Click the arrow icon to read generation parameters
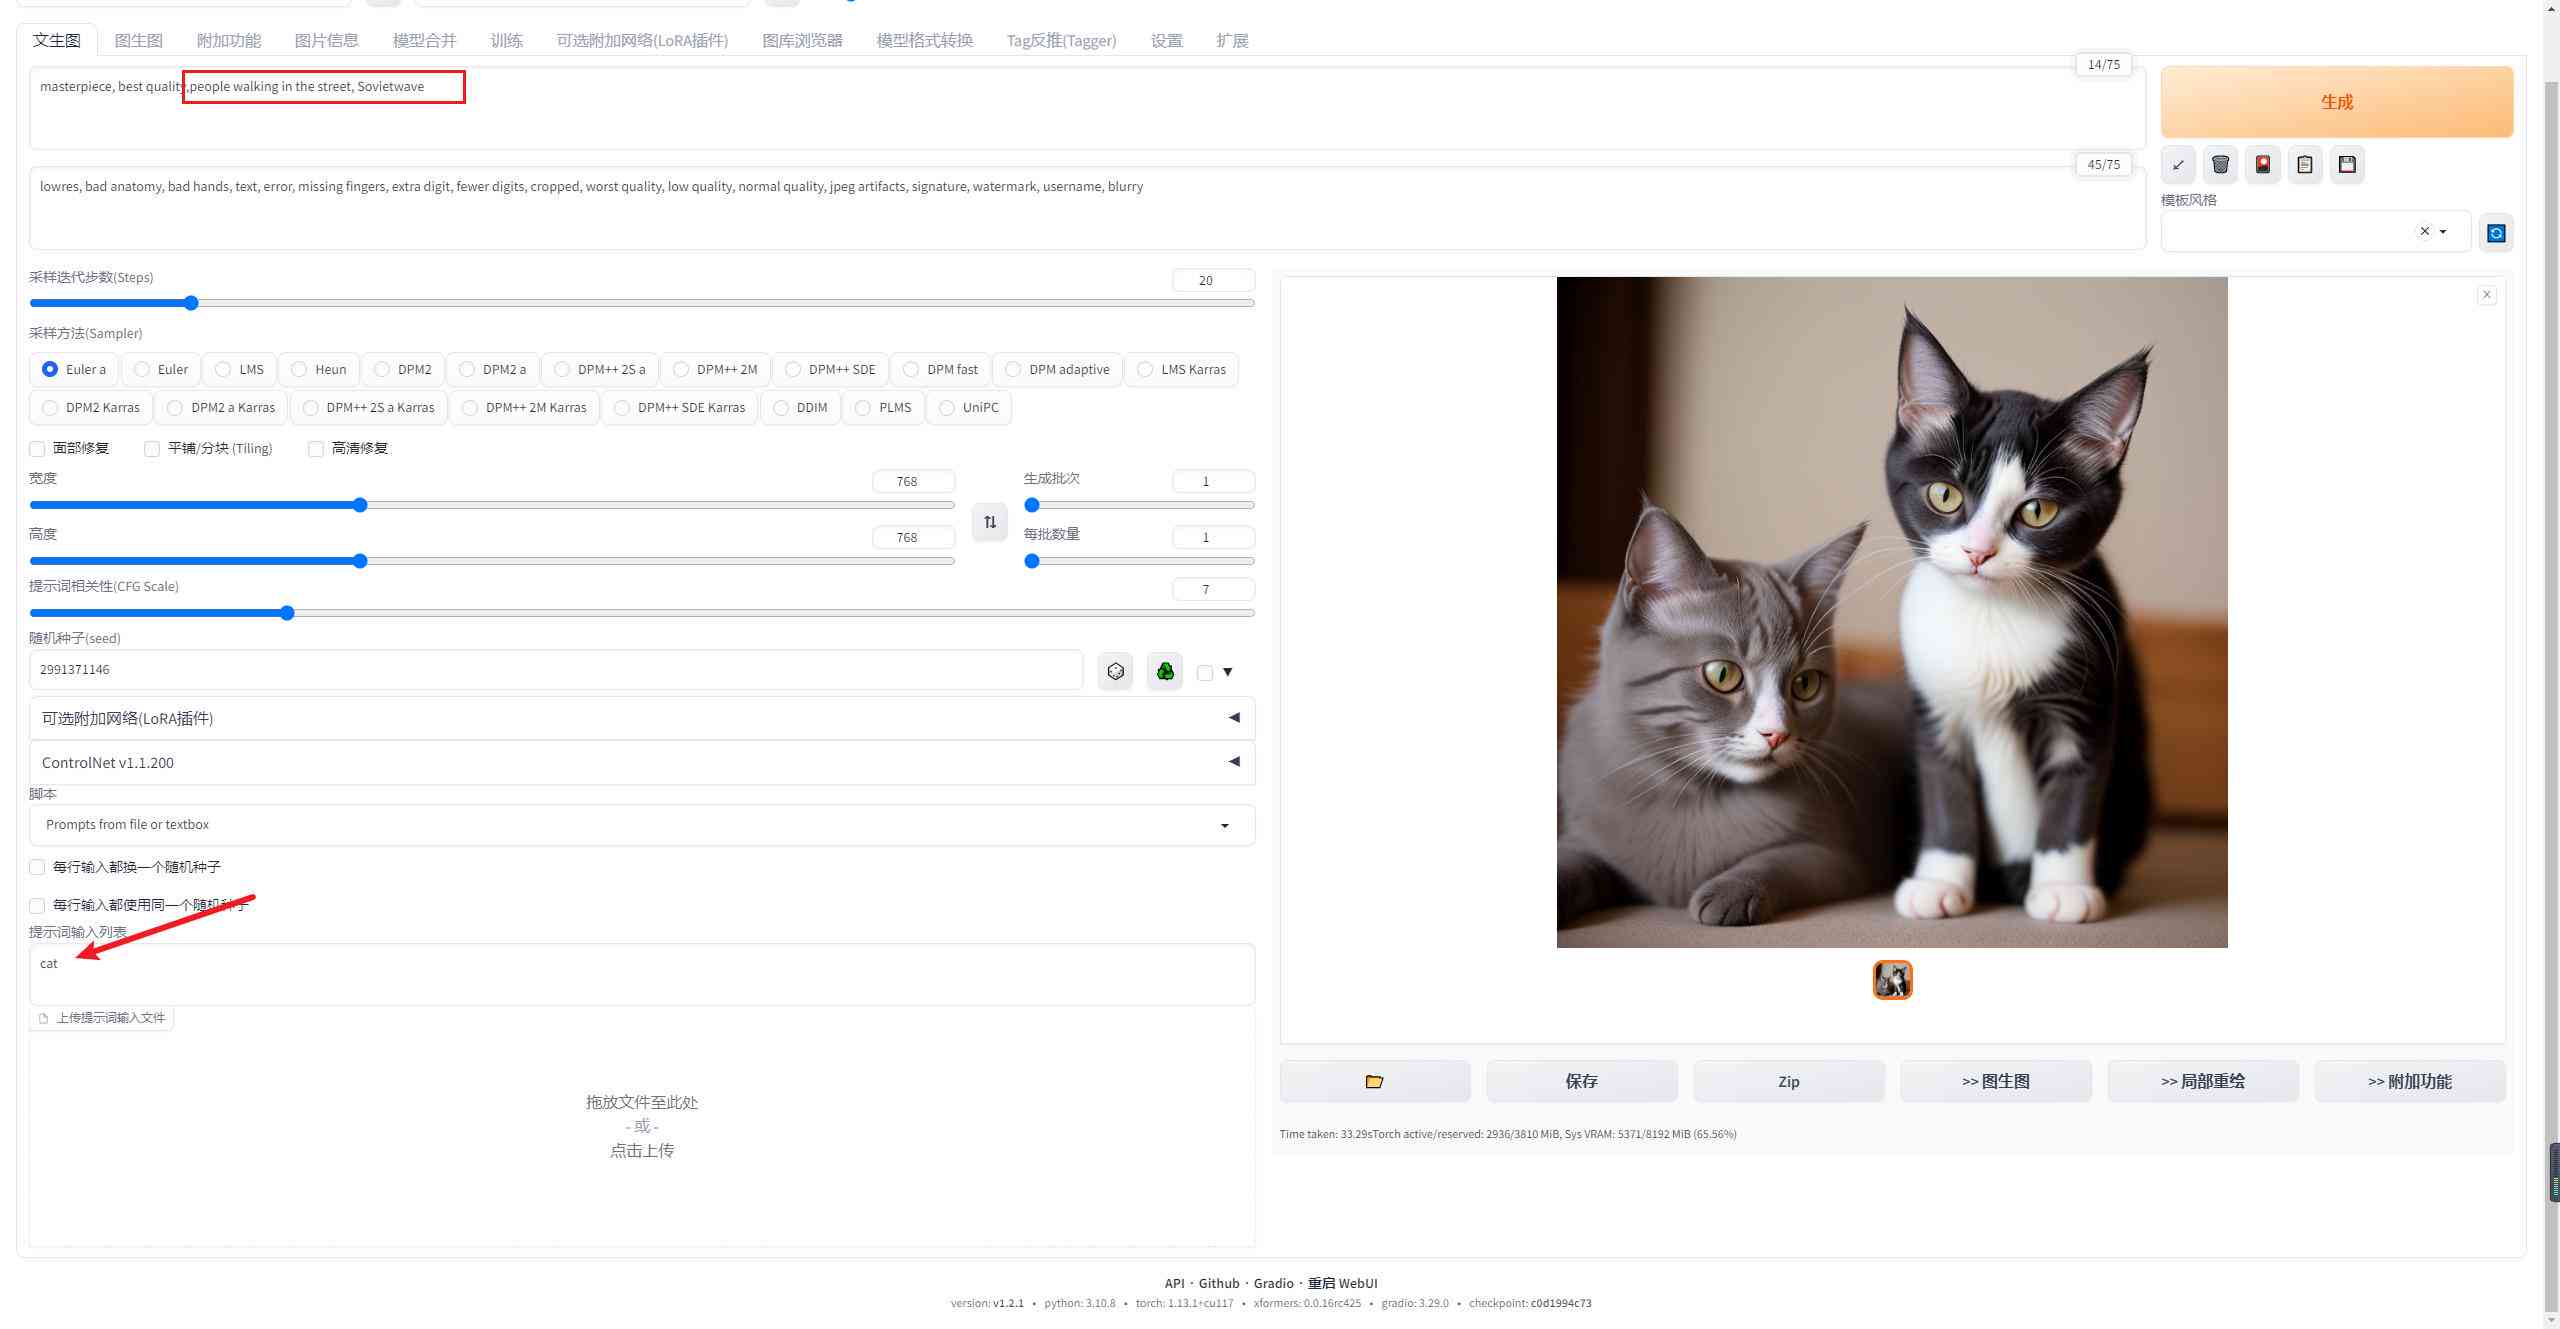Screen dimensions: 2560x1329 (x=2178, y=165)
